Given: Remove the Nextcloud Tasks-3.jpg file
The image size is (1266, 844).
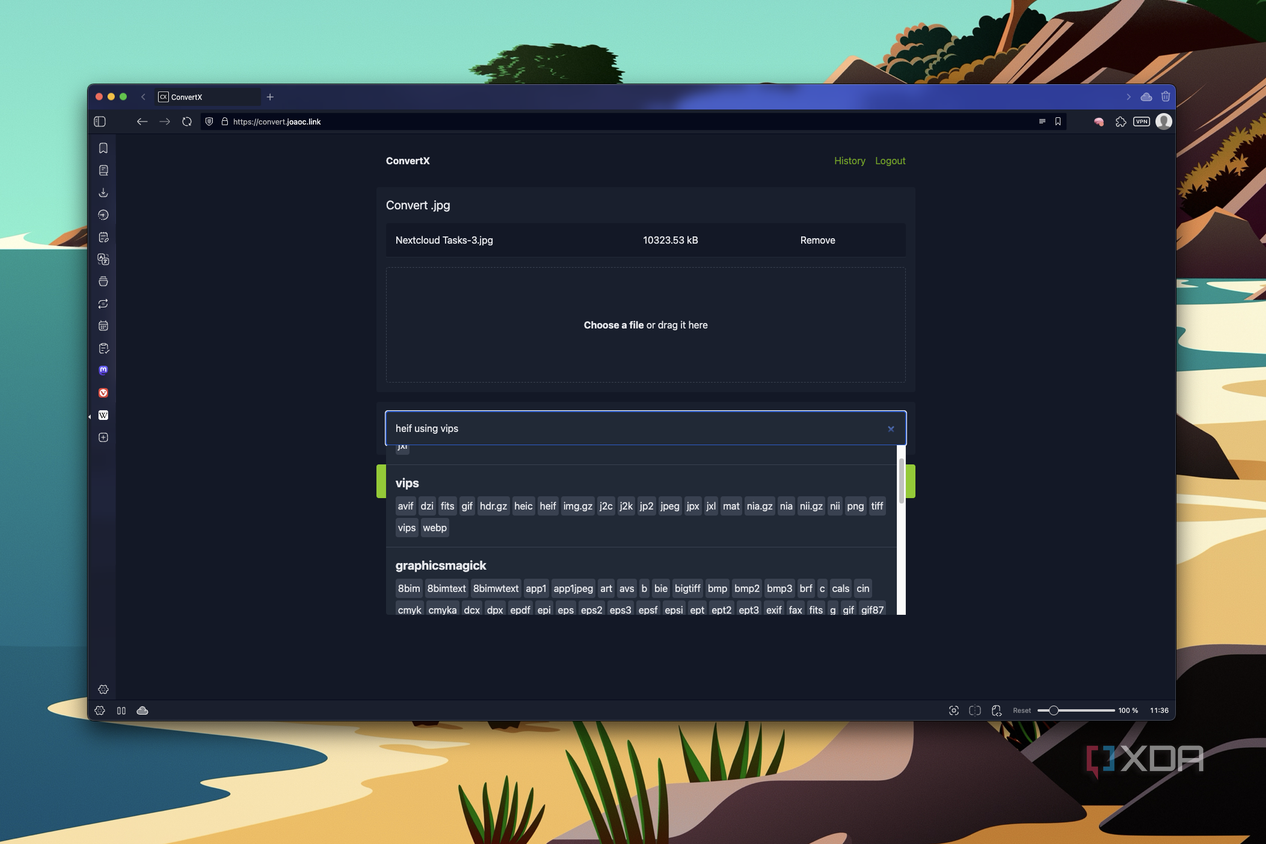Looking at the screenshot, I should [x=817, y=240].
